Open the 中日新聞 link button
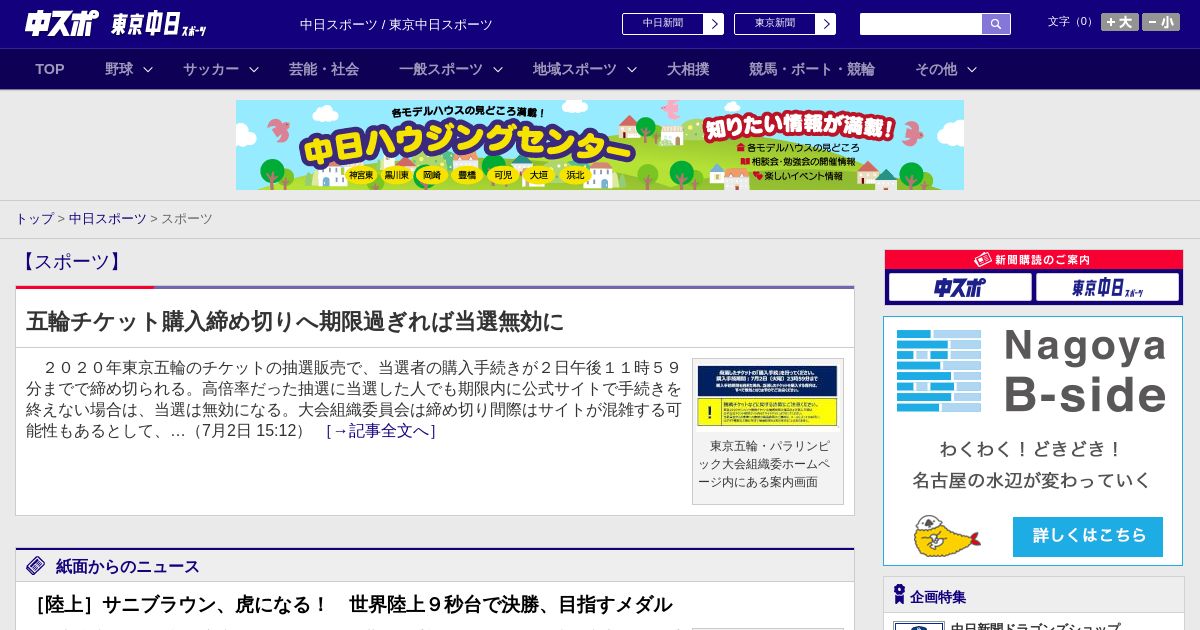The width and height of the screenshot is (1200, 630). (x=663, y=24)
